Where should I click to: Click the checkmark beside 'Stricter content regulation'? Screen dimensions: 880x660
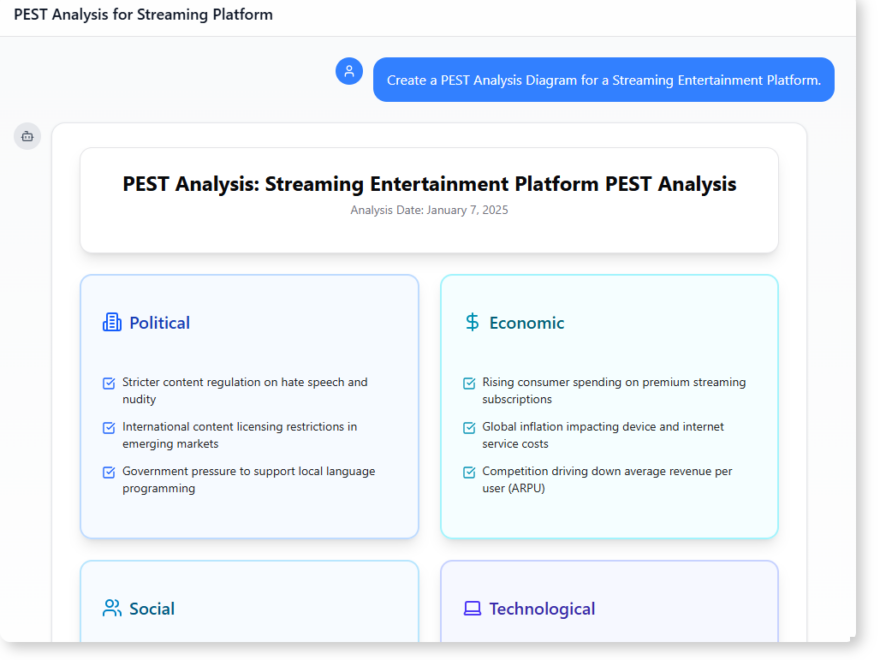click(107, 383)
